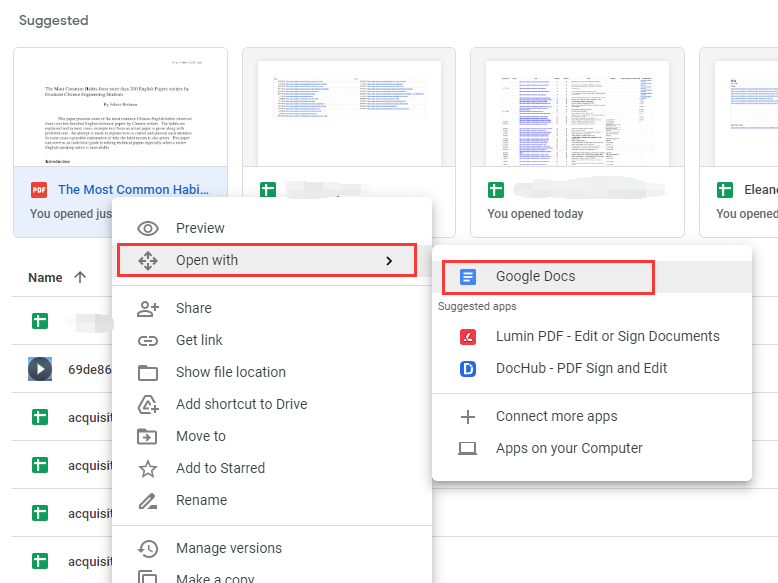Click the red PDF icon on suggested file
Image resolution: width=778 pixels, height=583 pixels.
(39, 190)
